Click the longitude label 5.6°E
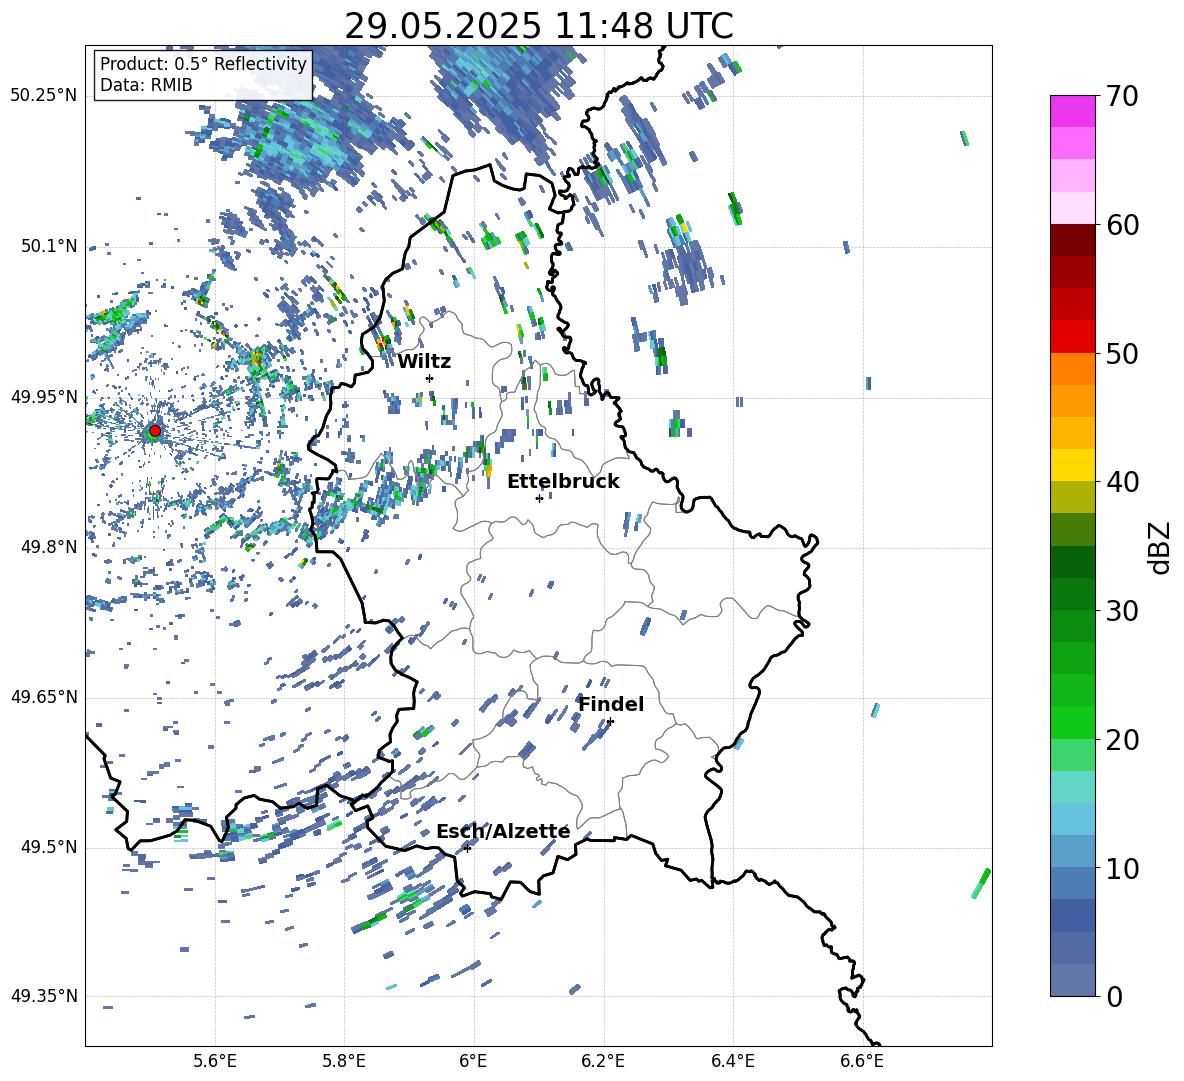The height and width of the screenshot is (1081, 1184). pos(215,1061)
